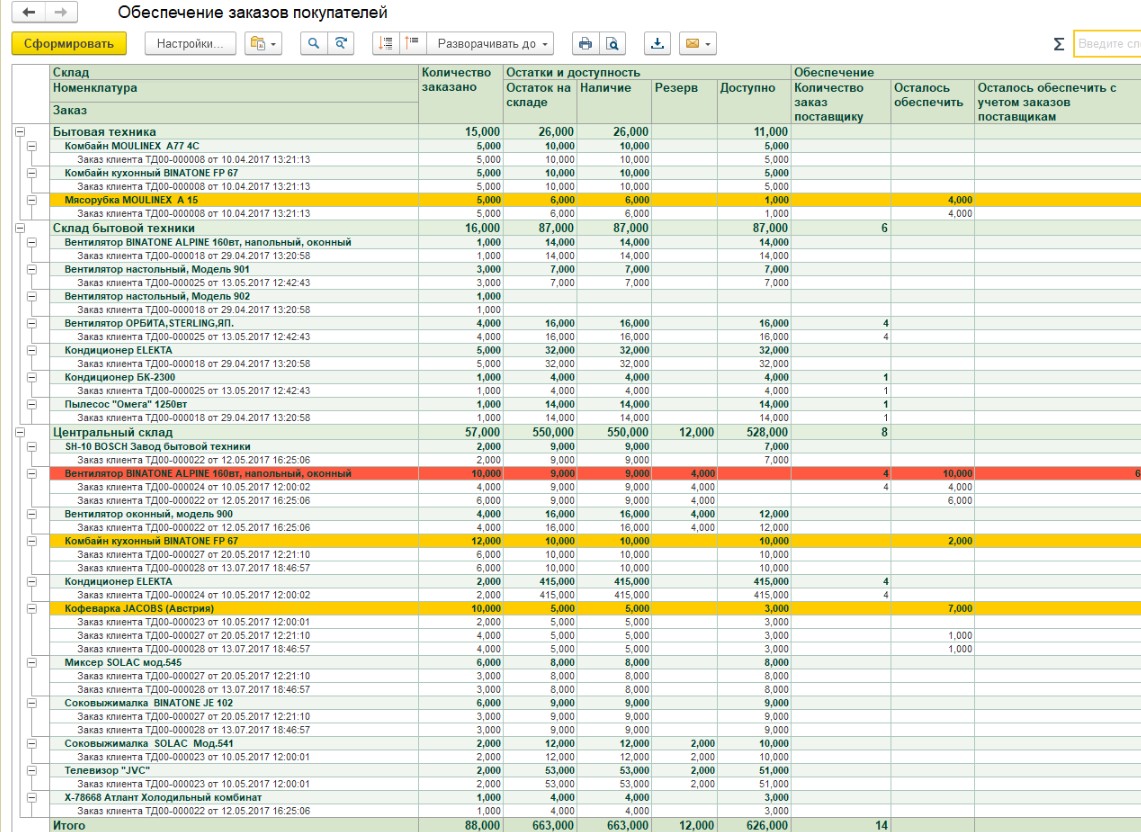Click the magnifier search icon

(313, 44)
